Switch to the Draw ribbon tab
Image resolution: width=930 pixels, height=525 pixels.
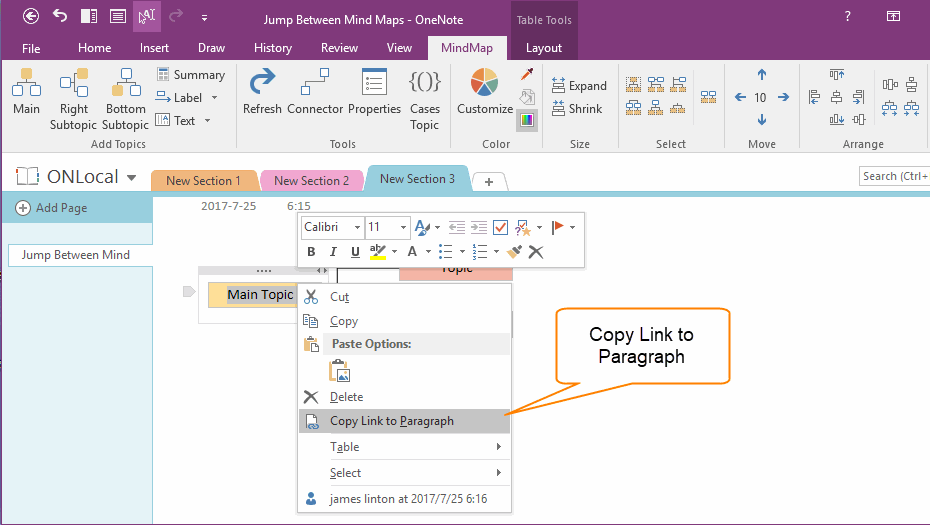point(211,48)
